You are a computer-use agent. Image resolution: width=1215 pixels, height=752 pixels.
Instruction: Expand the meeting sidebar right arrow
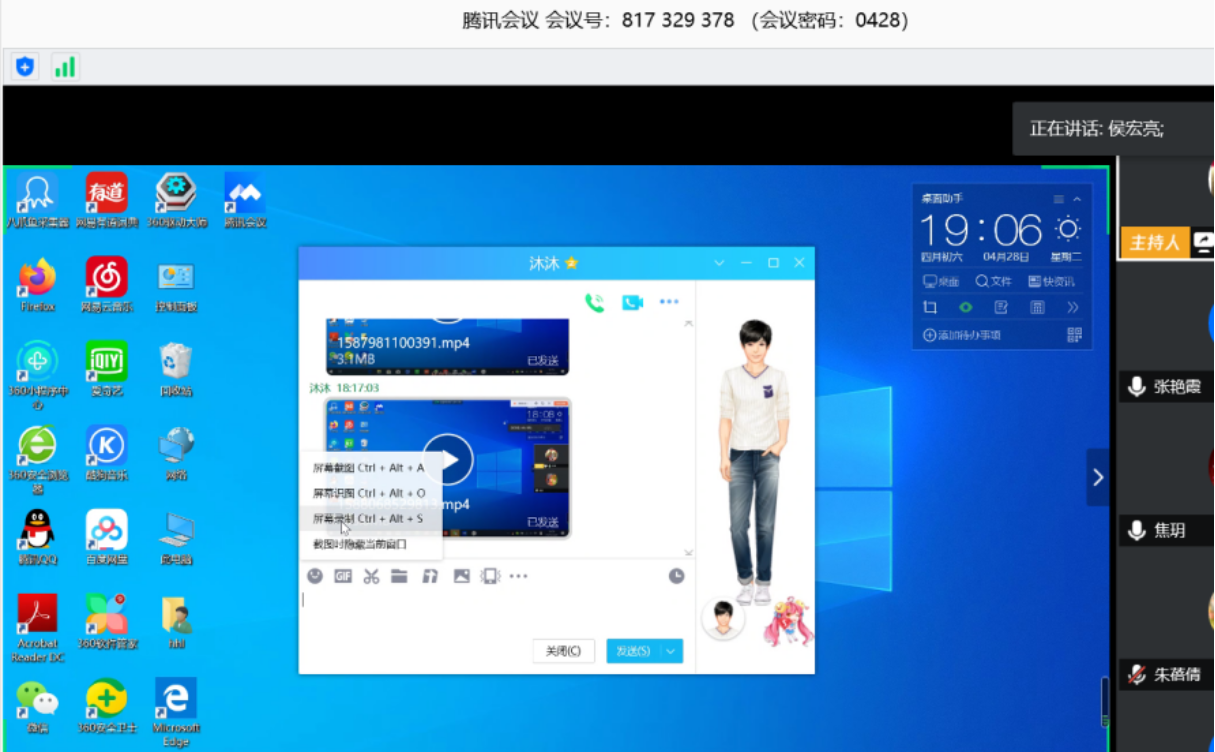click(x=1096, y=477)
